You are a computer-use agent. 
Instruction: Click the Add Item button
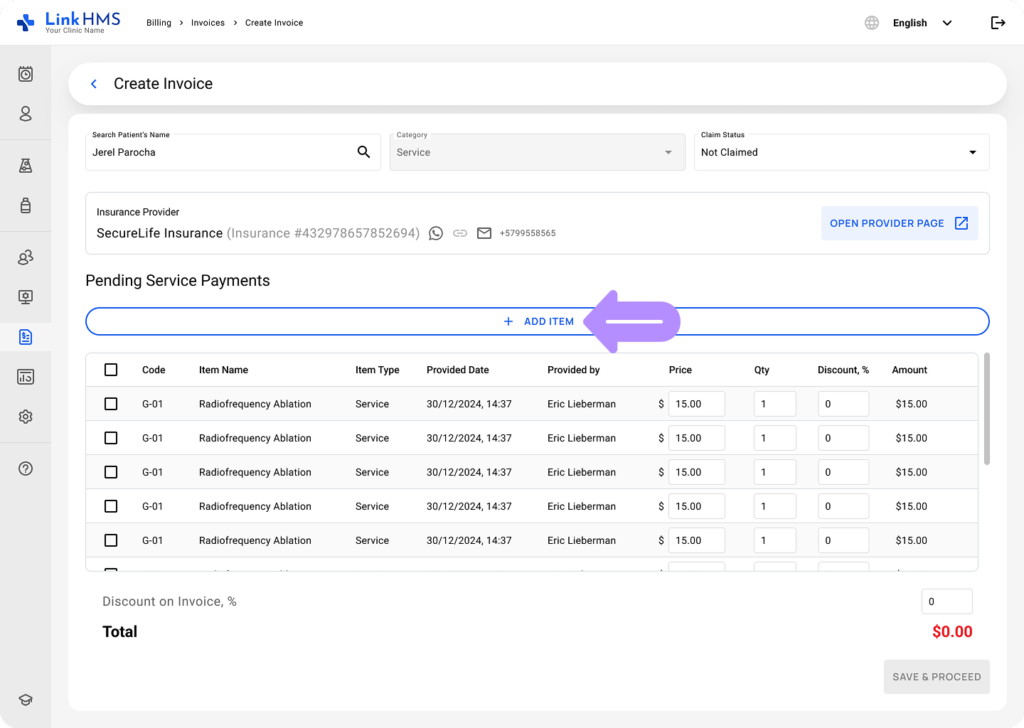537,321
